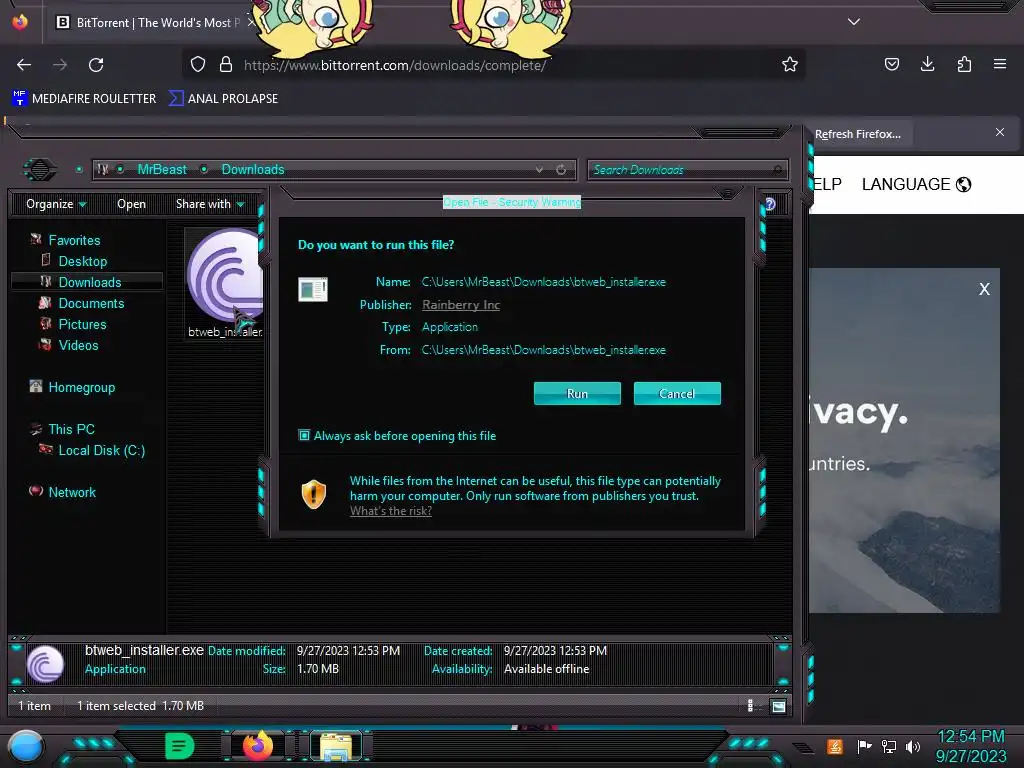Bookmark page with star icon

(790, 64)
